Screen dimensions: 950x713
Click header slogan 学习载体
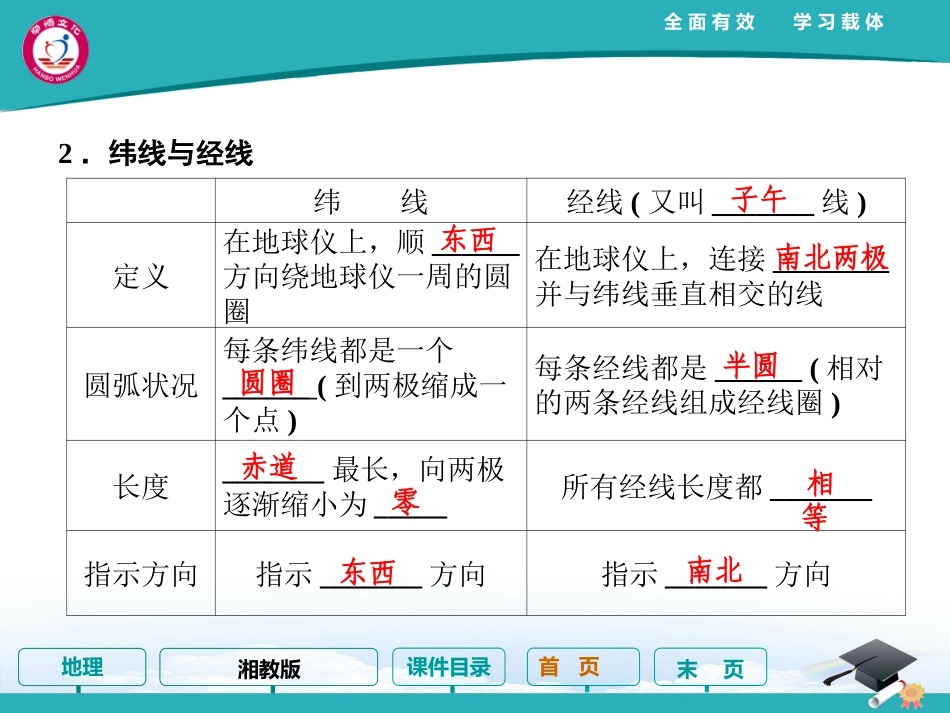[839, 22]
